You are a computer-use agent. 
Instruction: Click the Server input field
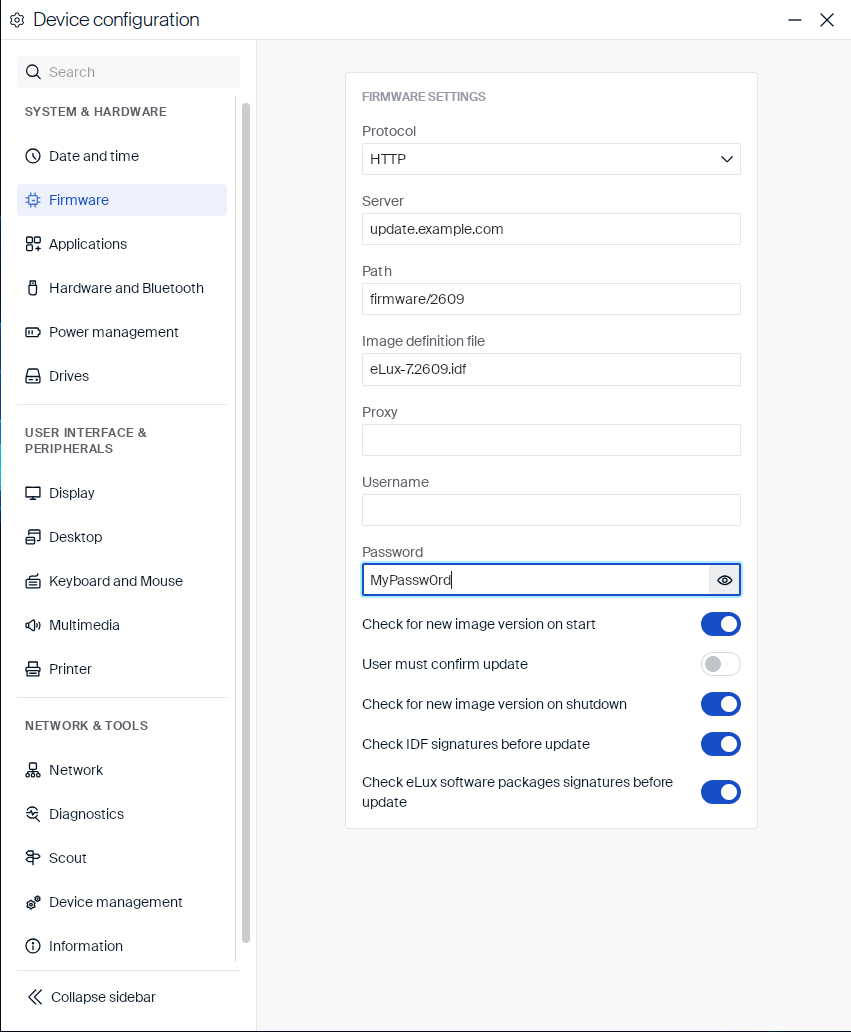tap(551, 229)
